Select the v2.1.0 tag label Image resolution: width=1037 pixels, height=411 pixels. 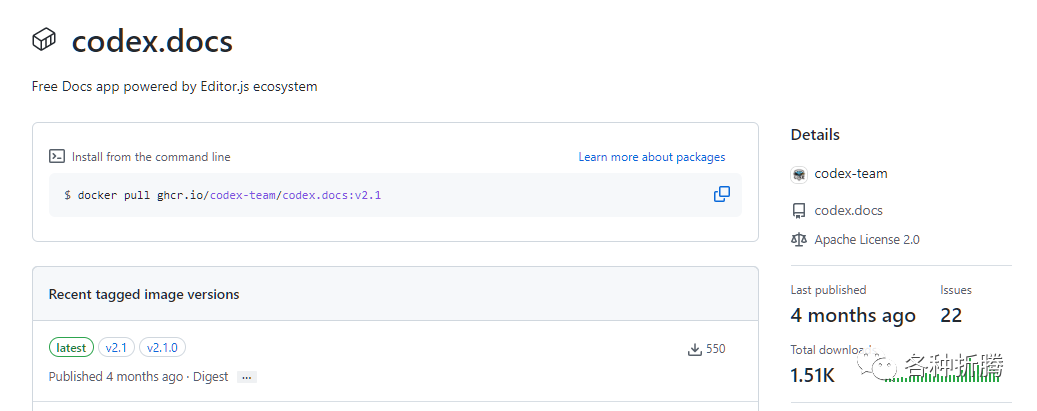tap(162, 347)
